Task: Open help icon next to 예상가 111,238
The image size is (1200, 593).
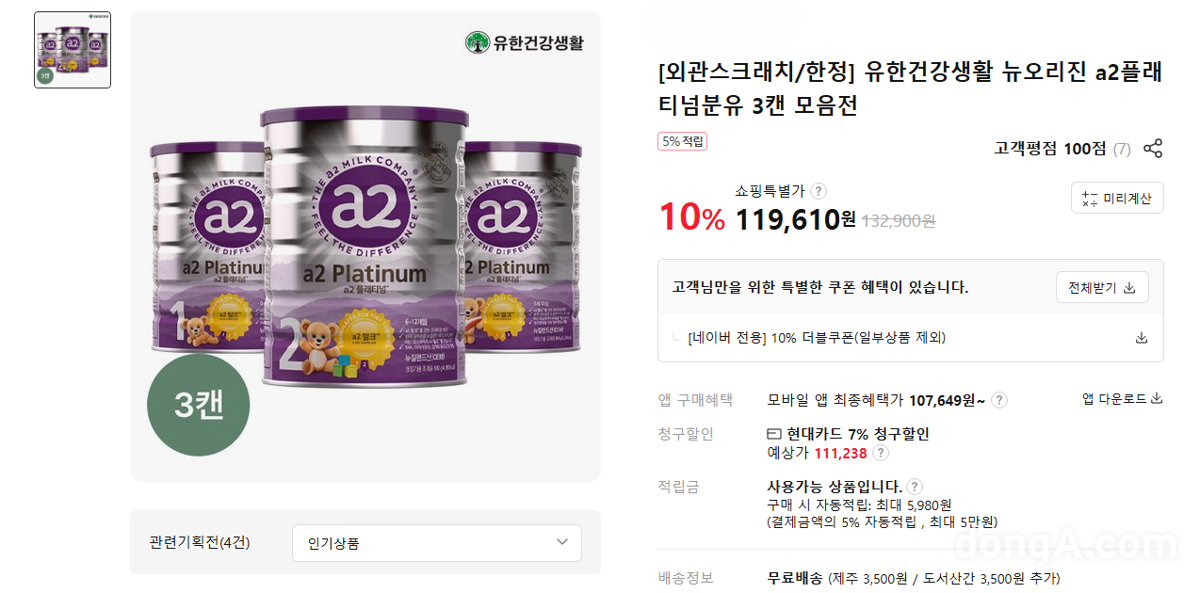Action: (880, 453)
